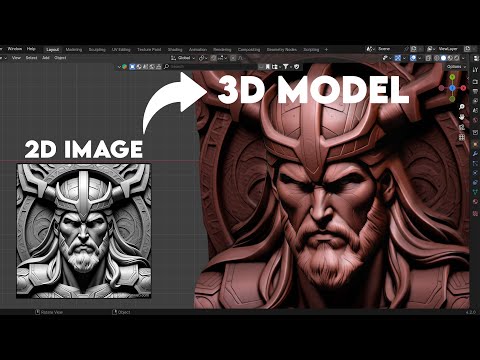
Task: Open the gizmo settings dropdown arrow
Action: (x=404, y=58)
